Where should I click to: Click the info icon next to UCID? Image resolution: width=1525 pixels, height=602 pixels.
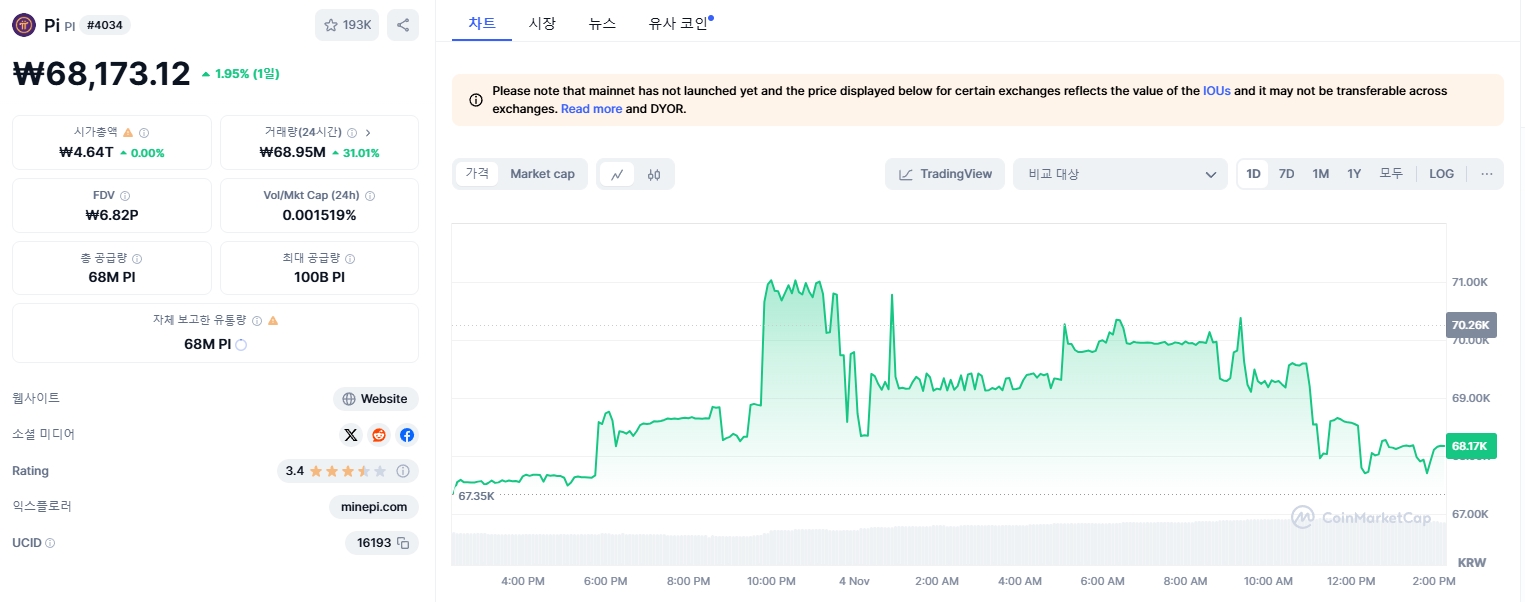coord(50,543)
